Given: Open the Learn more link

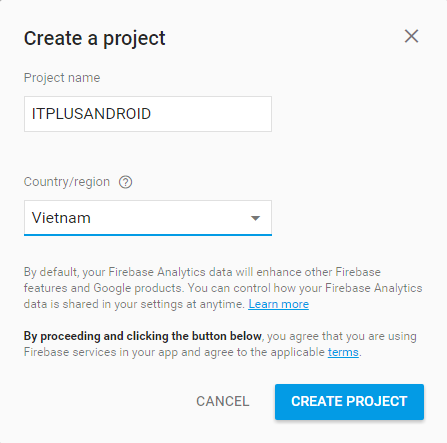Looking at the screenshot, I should click(278, 304).
